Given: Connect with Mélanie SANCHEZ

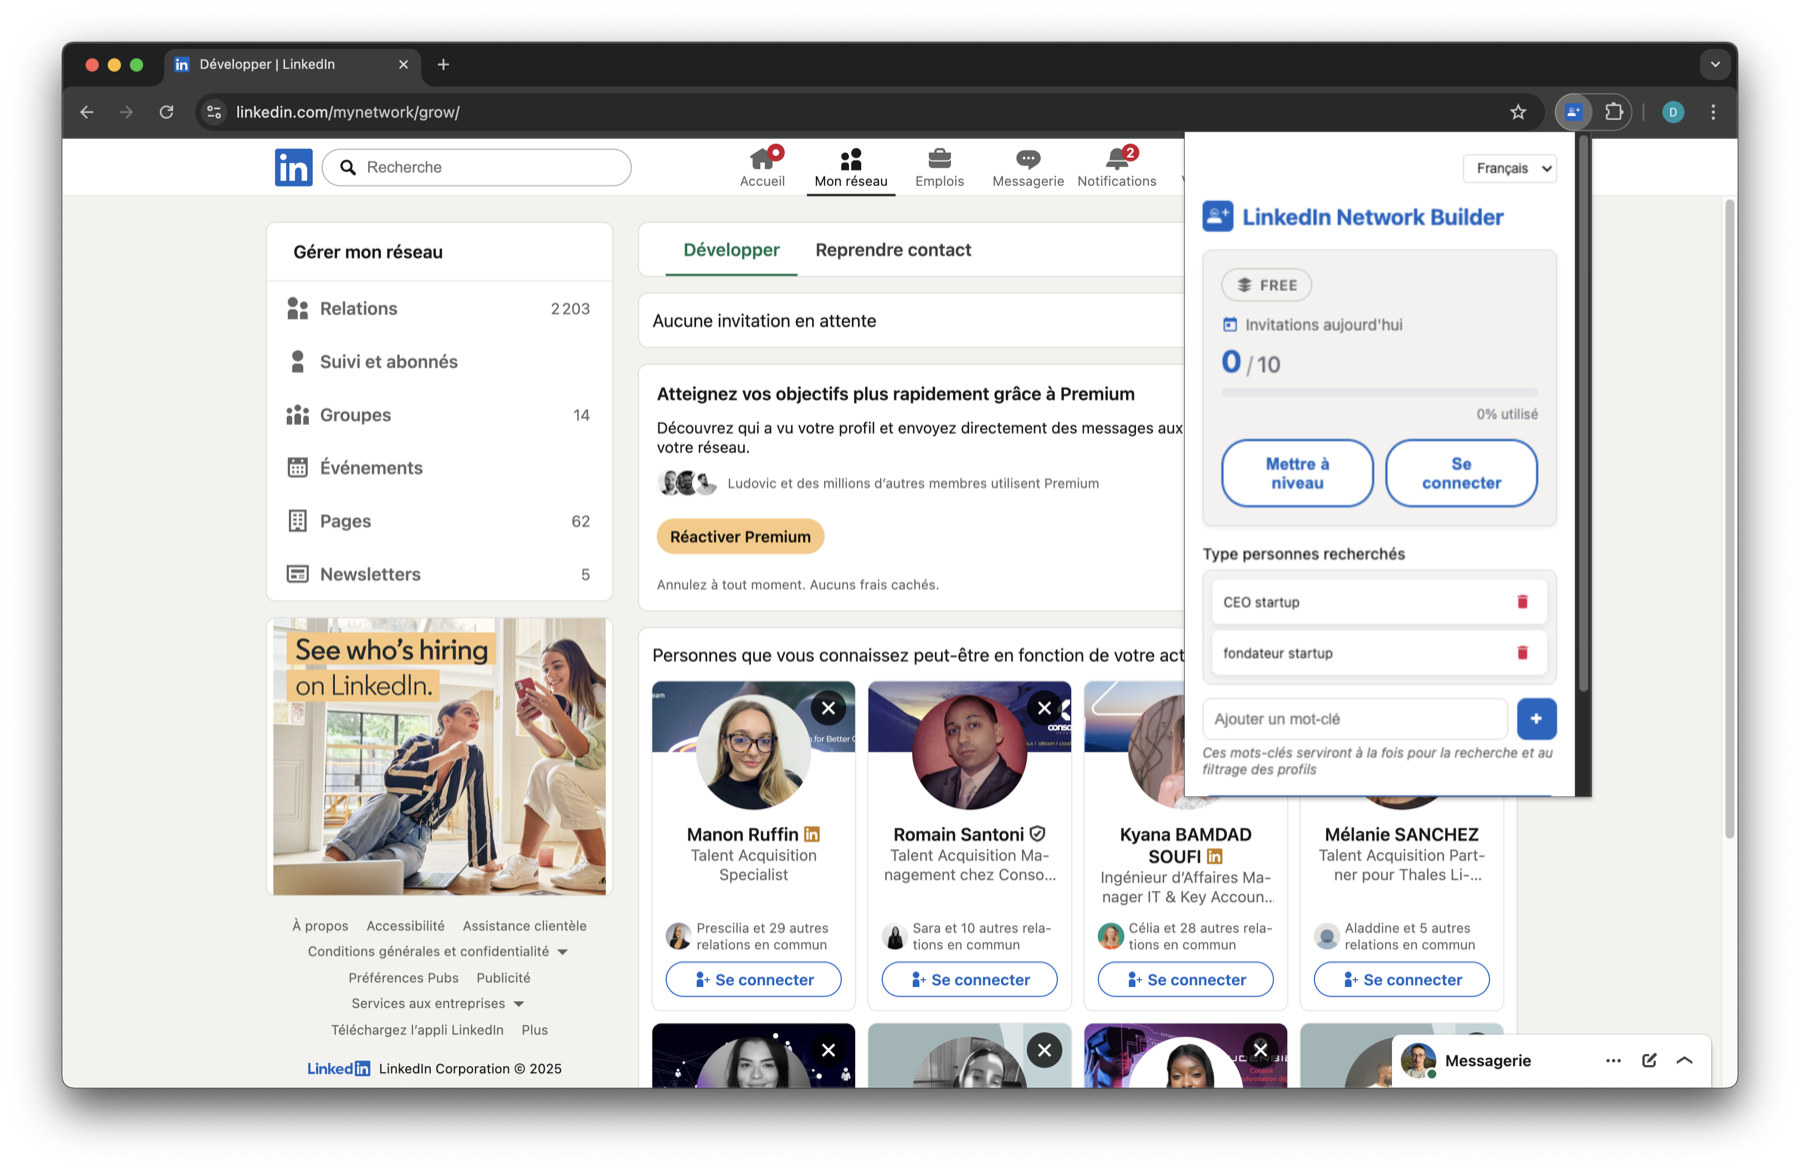Looking at the screenshot, I should 1401,980.
